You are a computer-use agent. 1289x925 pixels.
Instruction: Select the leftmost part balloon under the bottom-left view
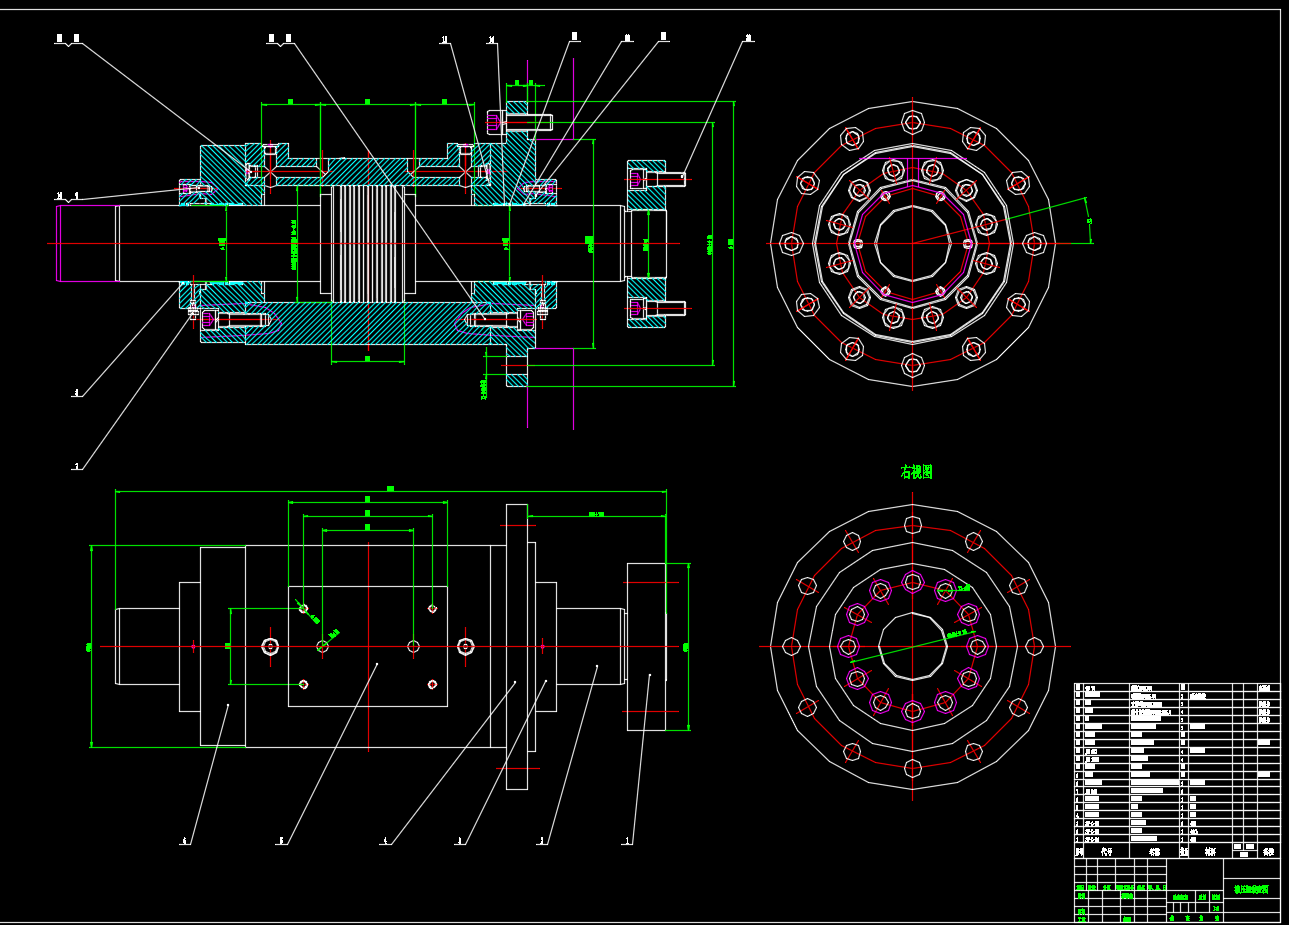coord(184,842)
